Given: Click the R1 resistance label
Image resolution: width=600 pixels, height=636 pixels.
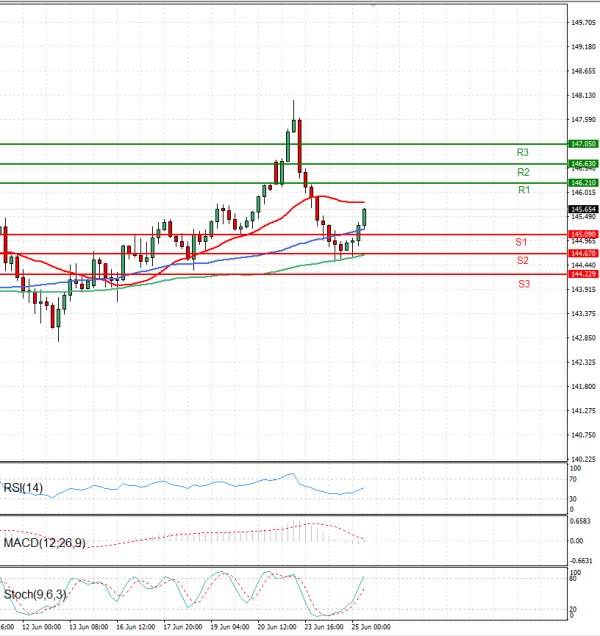Looking at the screenshot, I should (x=523, y=190).
